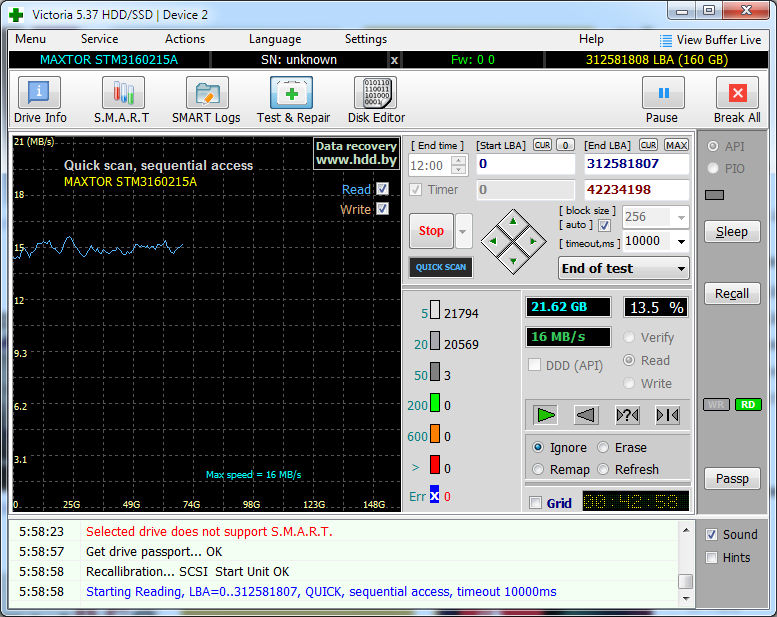Click the Break All icon

[x=737, y=93]
